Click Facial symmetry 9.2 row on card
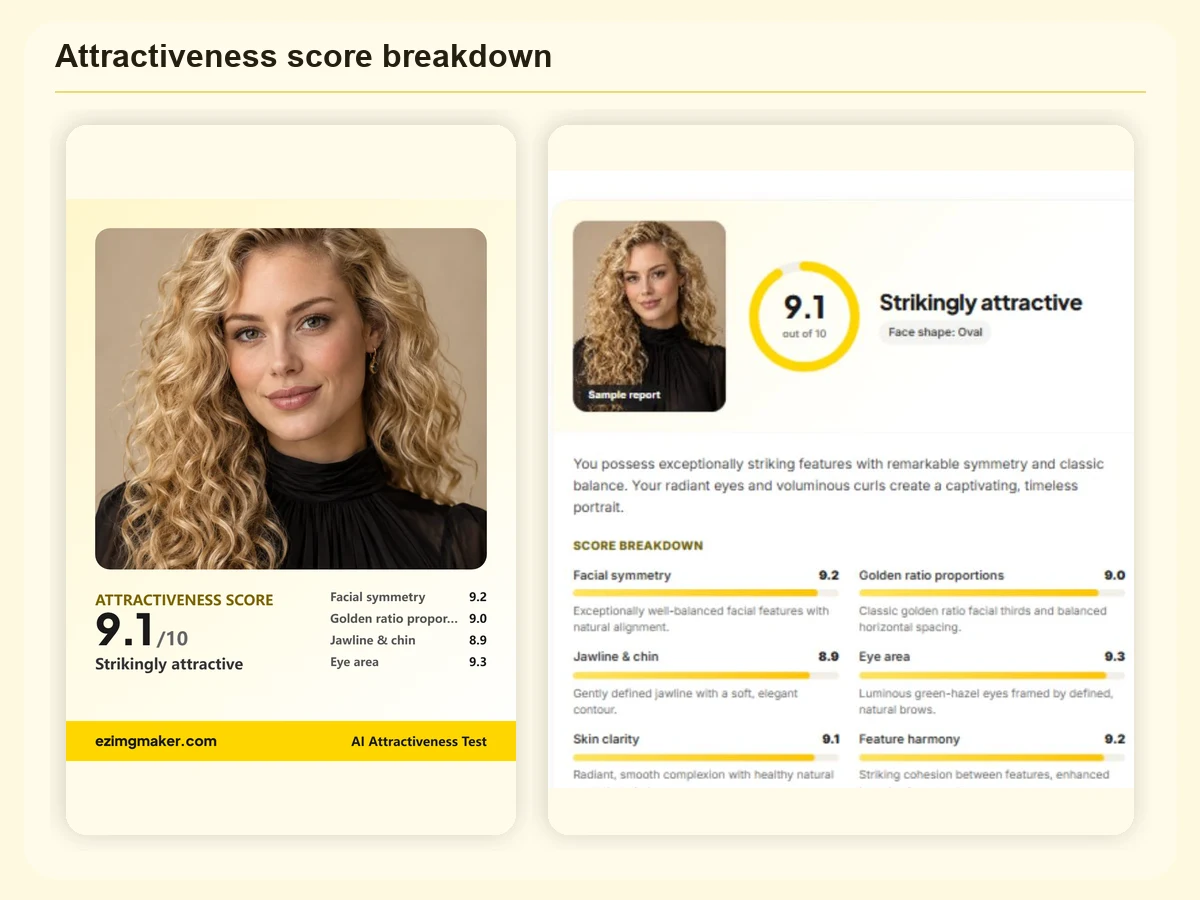The height and width of the screenshot is (900, 1200). pyautogui.click(x=408, y=597)
